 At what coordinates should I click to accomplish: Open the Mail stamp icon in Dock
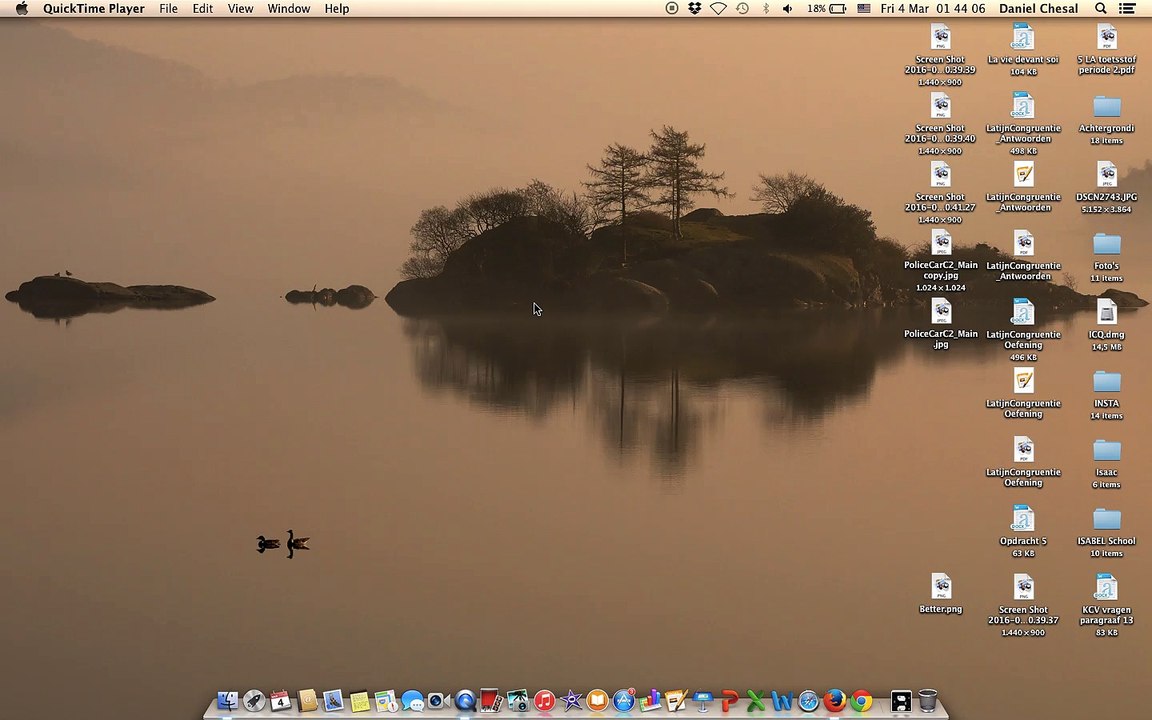334,700
